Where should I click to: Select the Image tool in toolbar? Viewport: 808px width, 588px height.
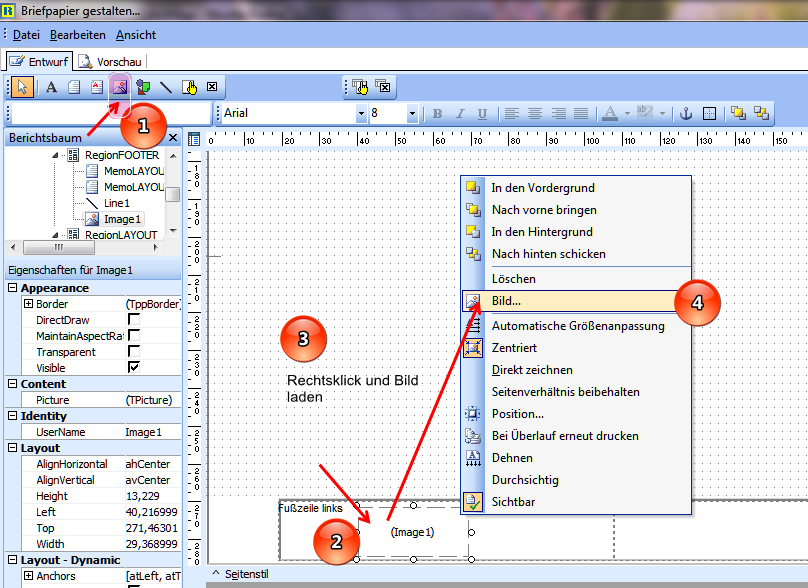point(120,87)
